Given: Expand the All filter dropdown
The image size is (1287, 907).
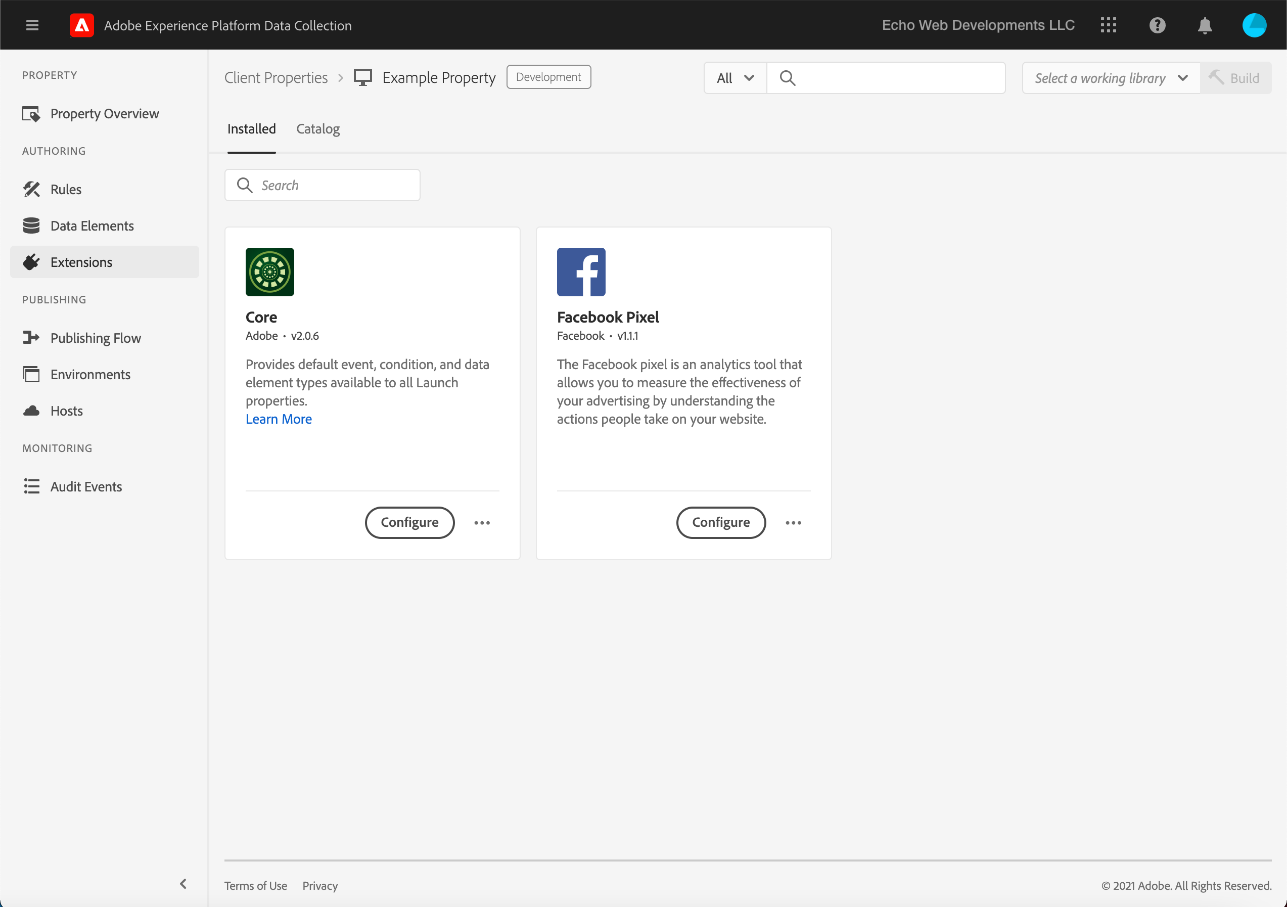Looking at the screenshot, I should coord(735,78).
